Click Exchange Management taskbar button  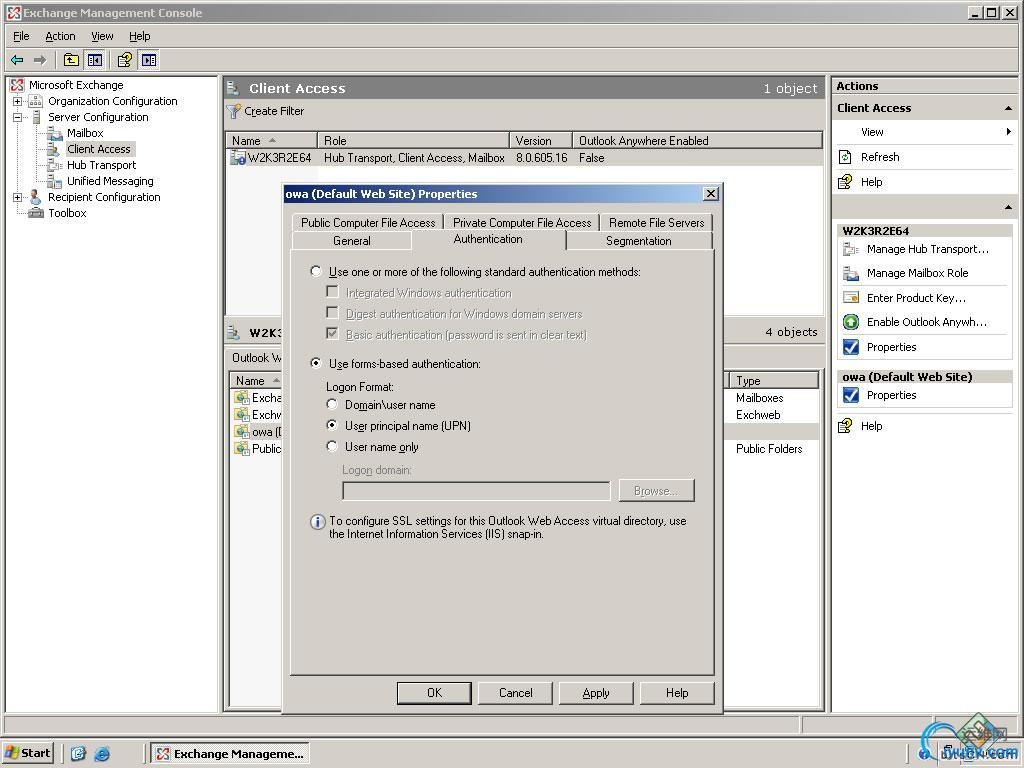(x=231, y=754)
